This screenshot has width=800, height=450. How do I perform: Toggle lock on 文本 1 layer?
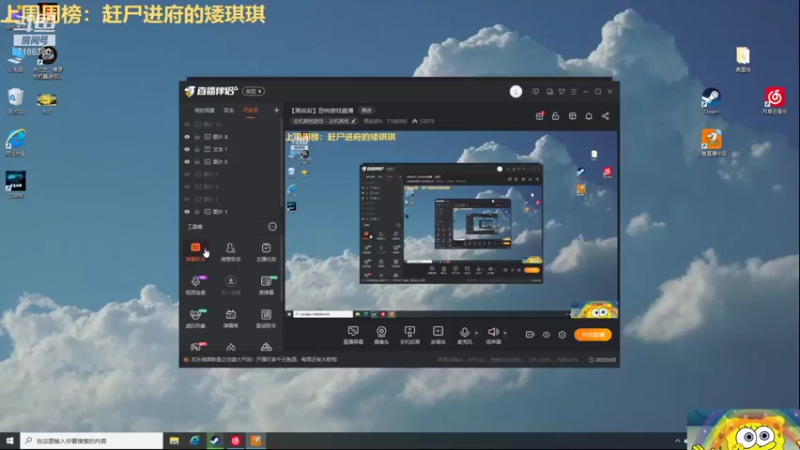click(197, 149)
